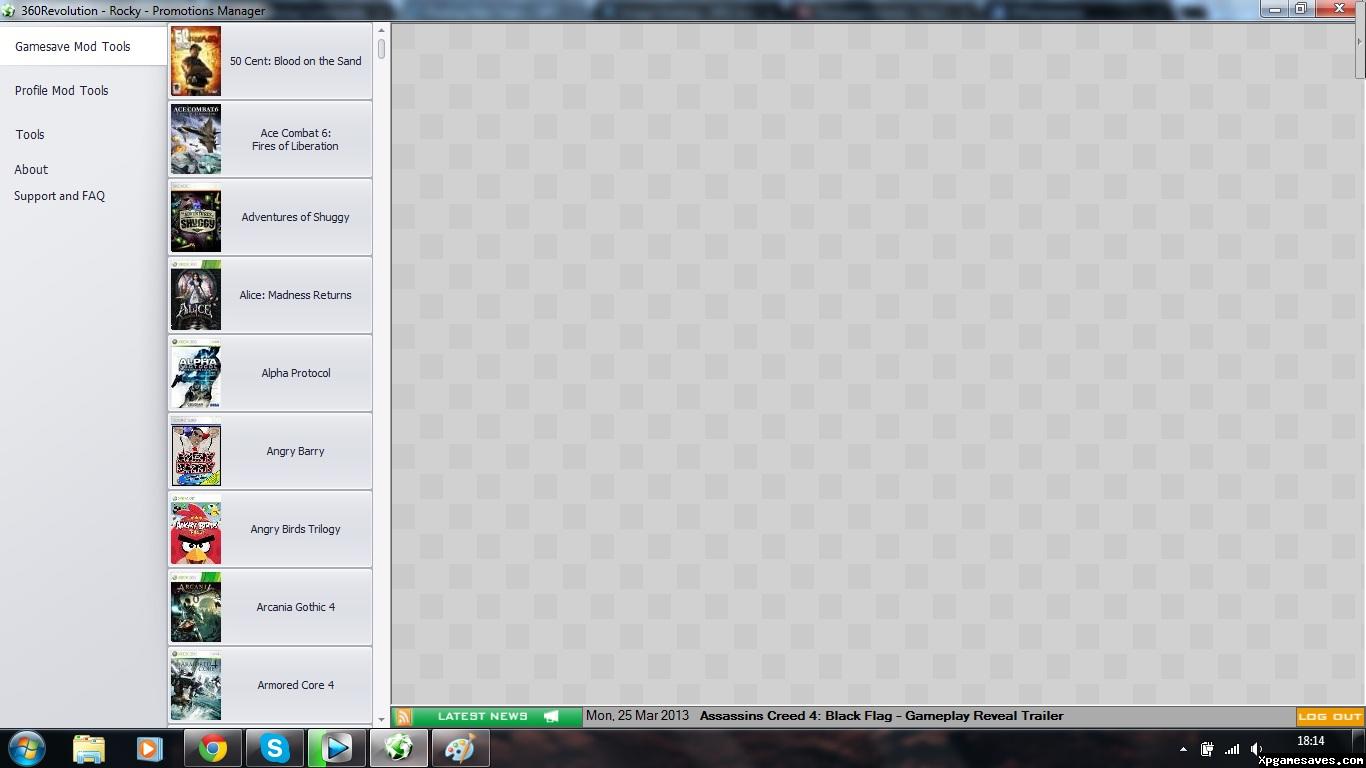Click the RSS feed icon in news bar
1366x768 pixels.
(403, 717)
